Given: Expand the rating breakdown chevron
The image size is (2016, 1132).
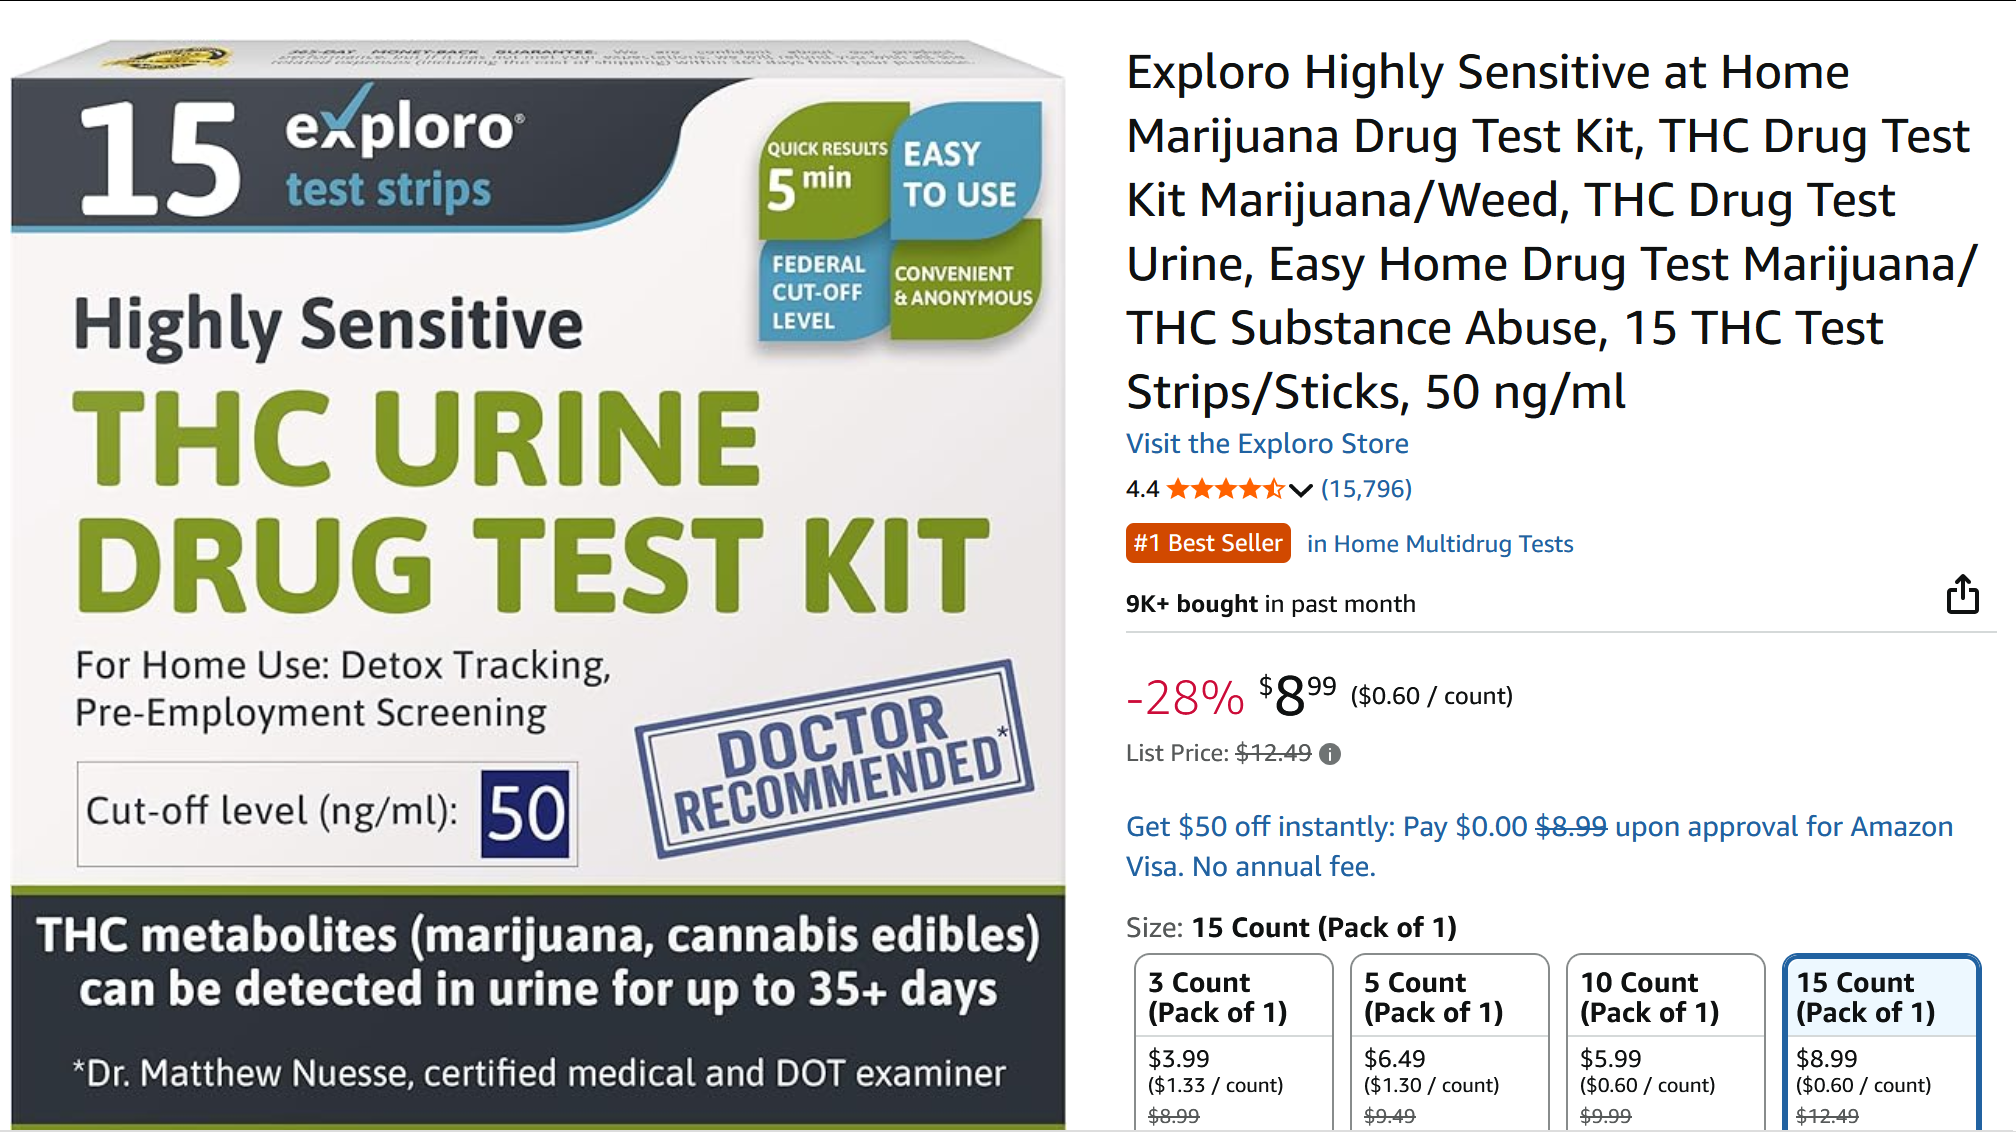Looking at the screenshot, I should tap(1300, 490).
